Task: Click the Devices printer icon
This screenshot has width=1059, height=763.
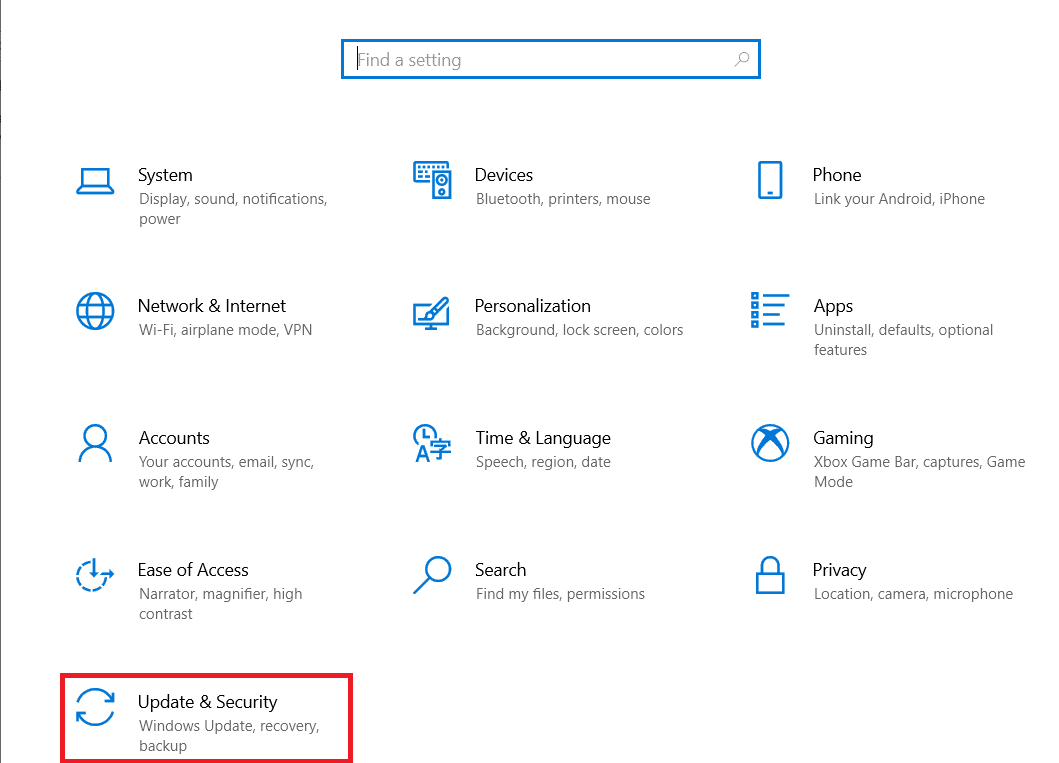Action: pyautogui.click(x=433, y=182)
